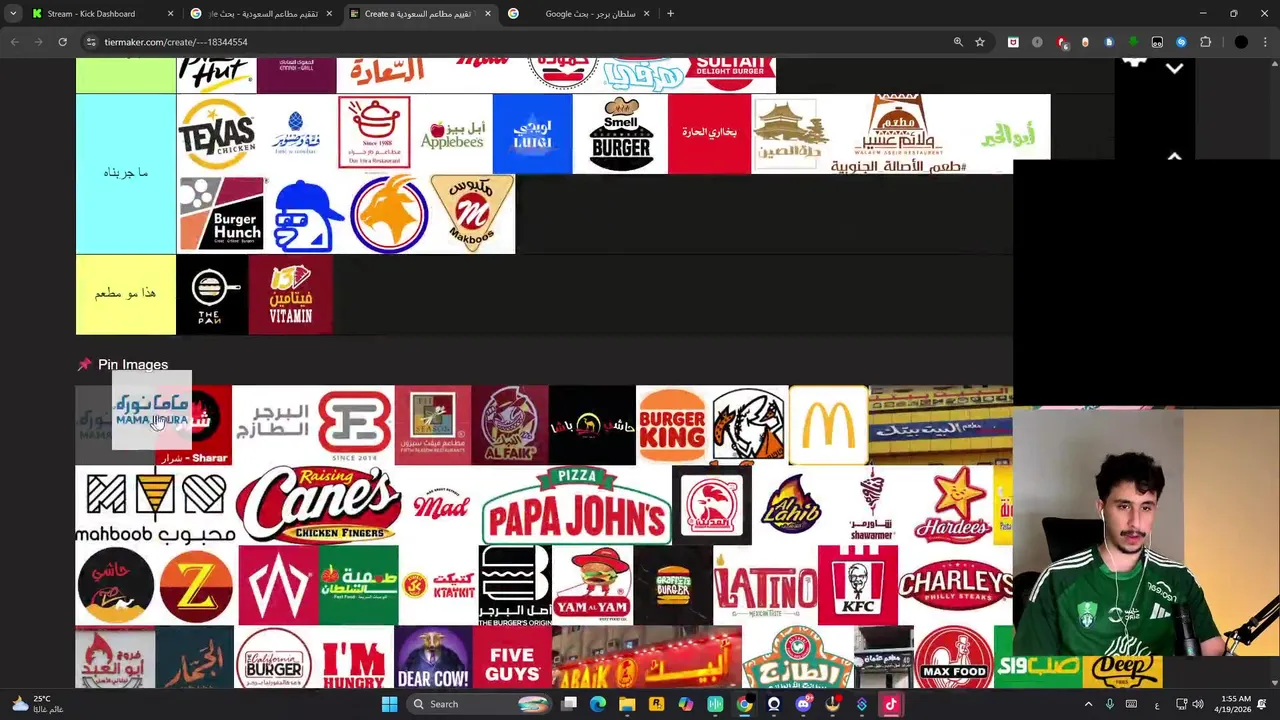This screenshot has width=1280, height=720.
Task: Pick the Mad logo tile
Action: (440, 505)
